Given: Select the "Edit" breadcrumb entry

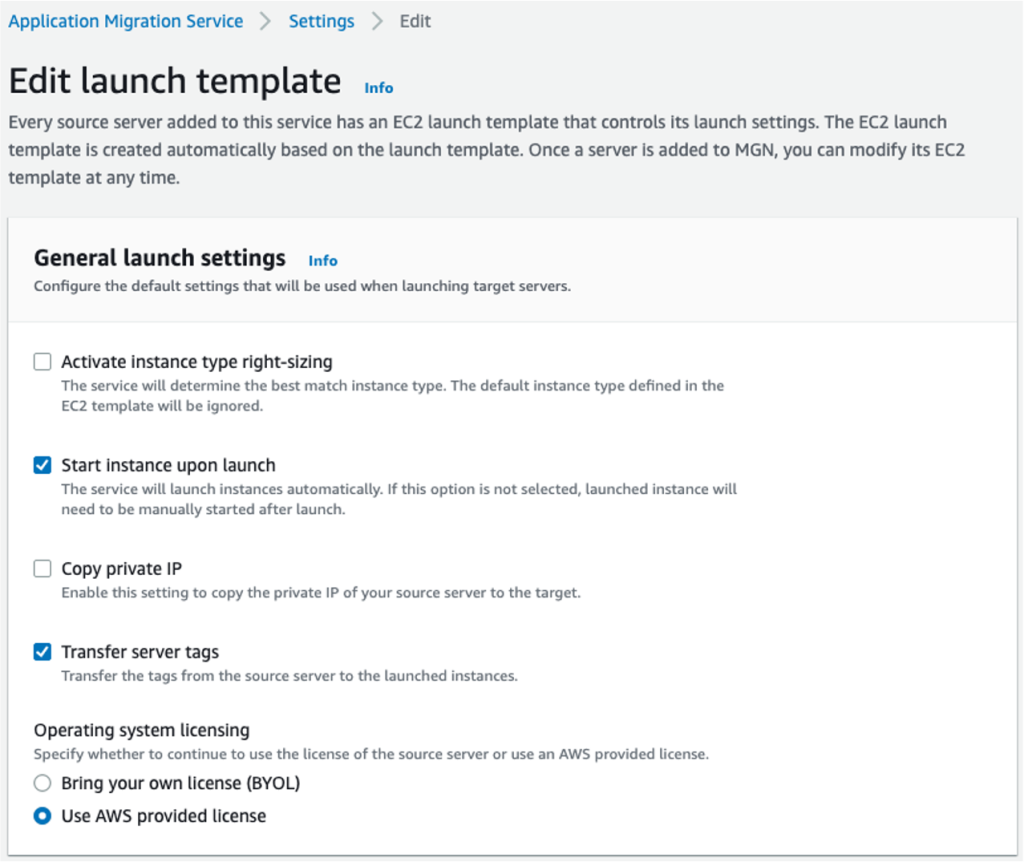Looking at the screenshot, I should (415, 20).
